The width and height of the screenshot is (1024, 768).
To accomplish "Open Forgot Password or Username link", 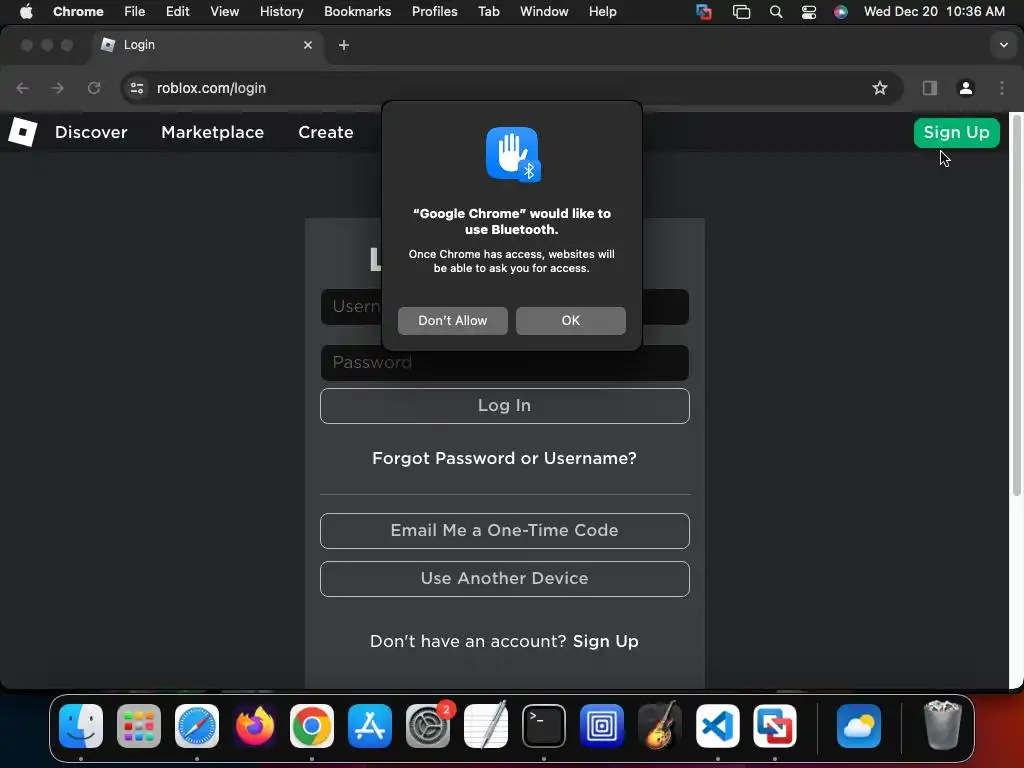I will pos(504,458).
